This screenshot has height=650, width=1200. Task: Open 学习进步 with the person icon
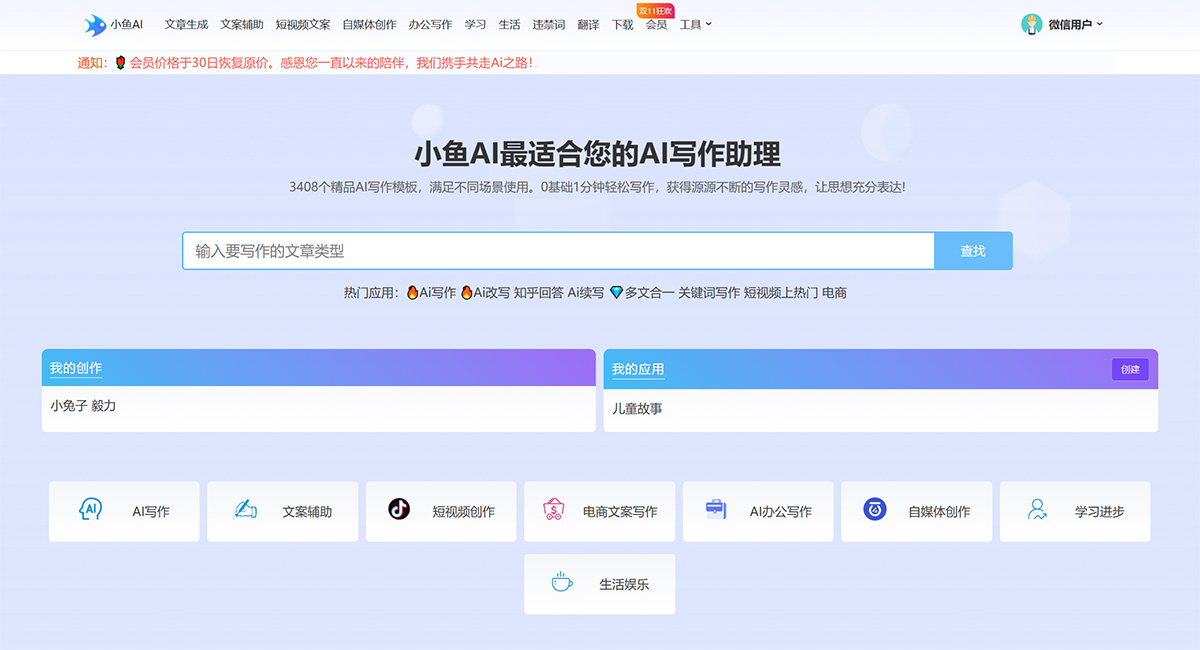[1033, 510]
